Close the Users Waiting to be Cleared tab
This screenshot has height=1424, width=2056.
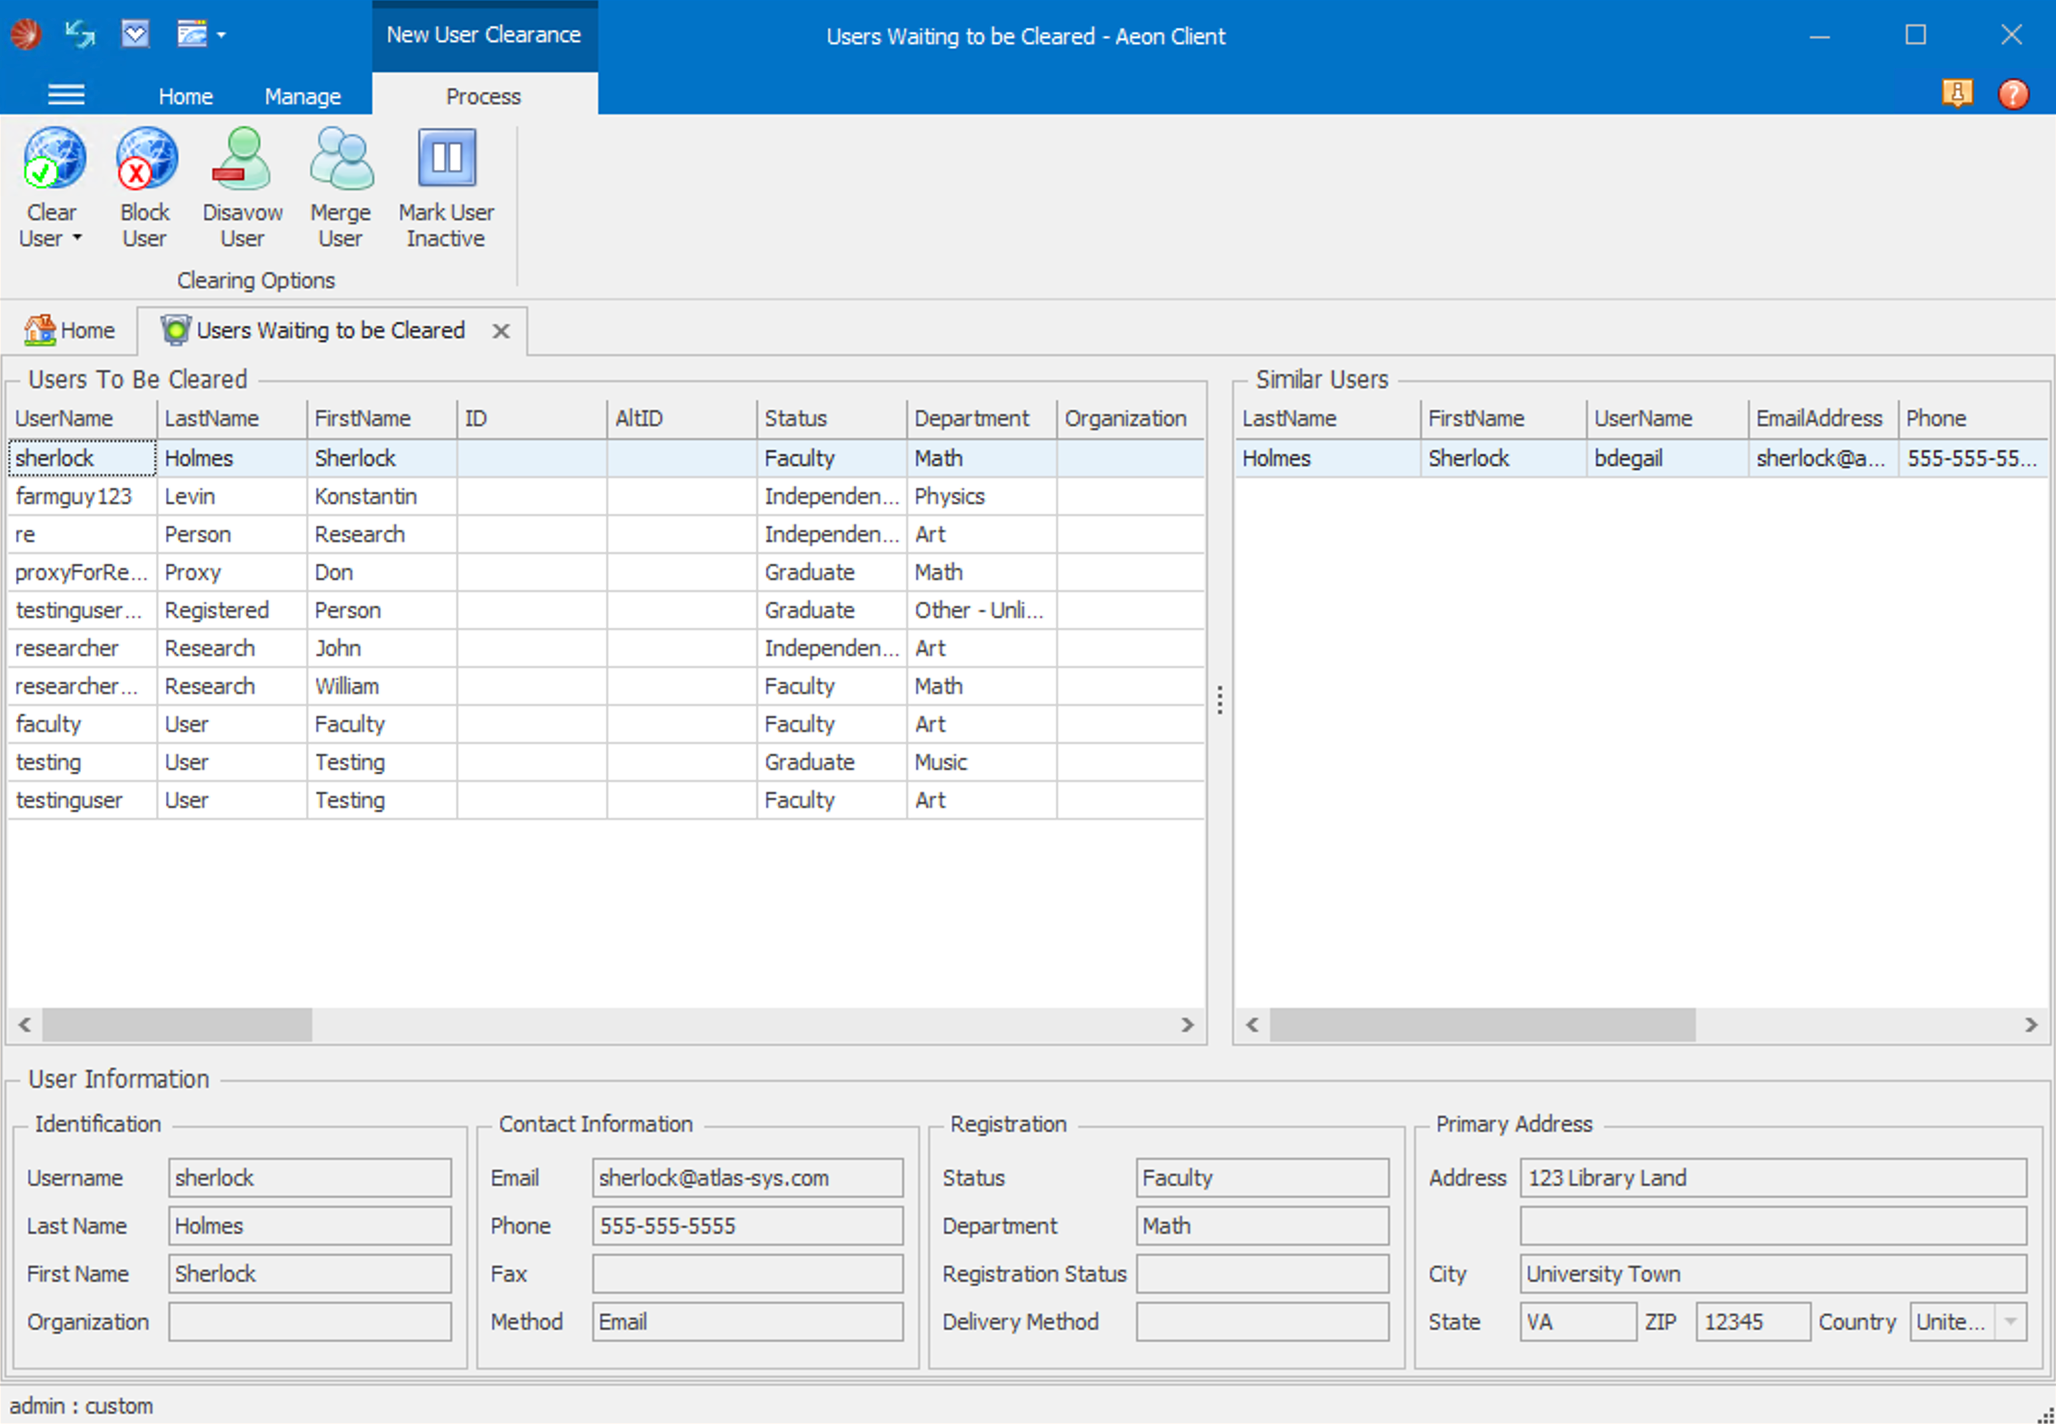pos(501,331)
